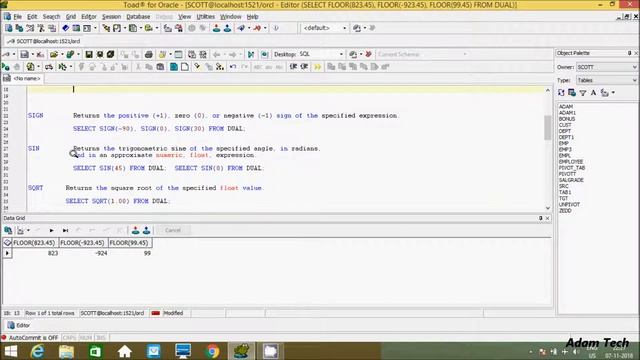Click printer icon in editor toolbar

[149, 54]
